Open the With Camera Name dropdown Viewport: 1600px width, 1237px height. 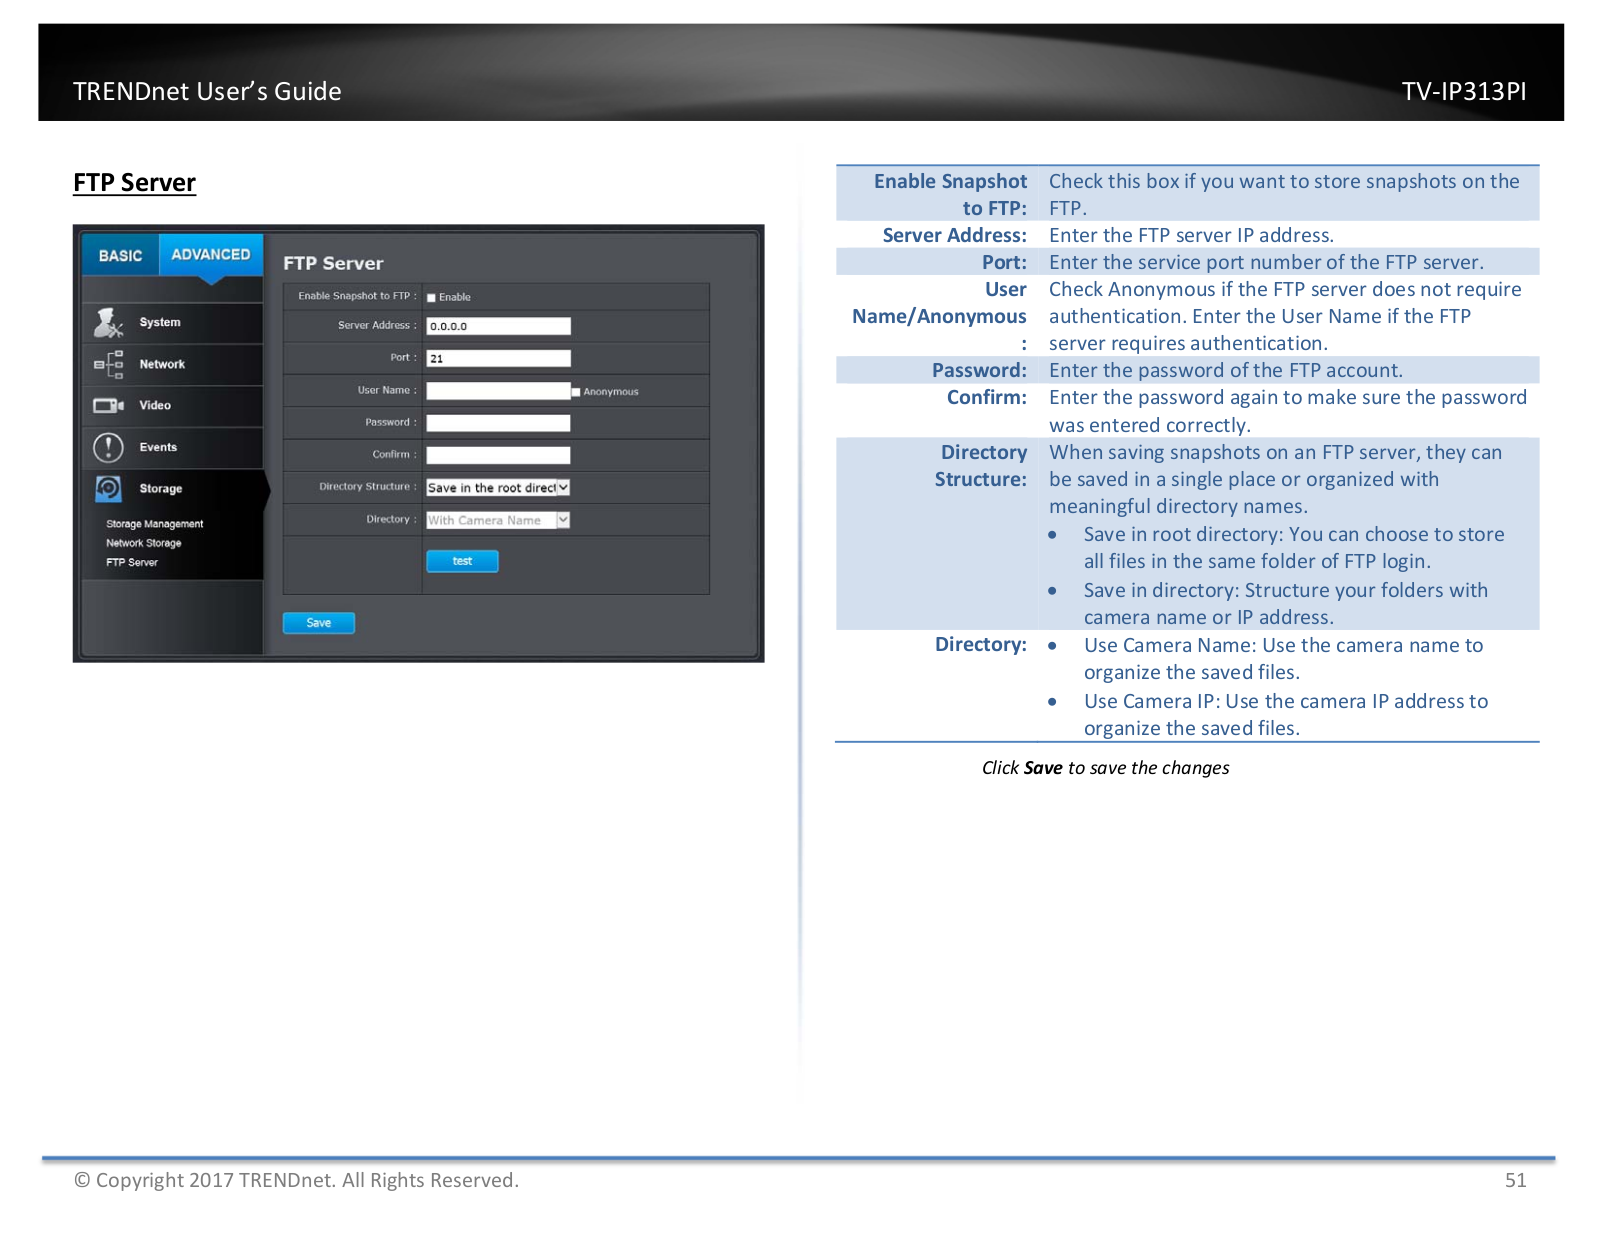point(498,520)
